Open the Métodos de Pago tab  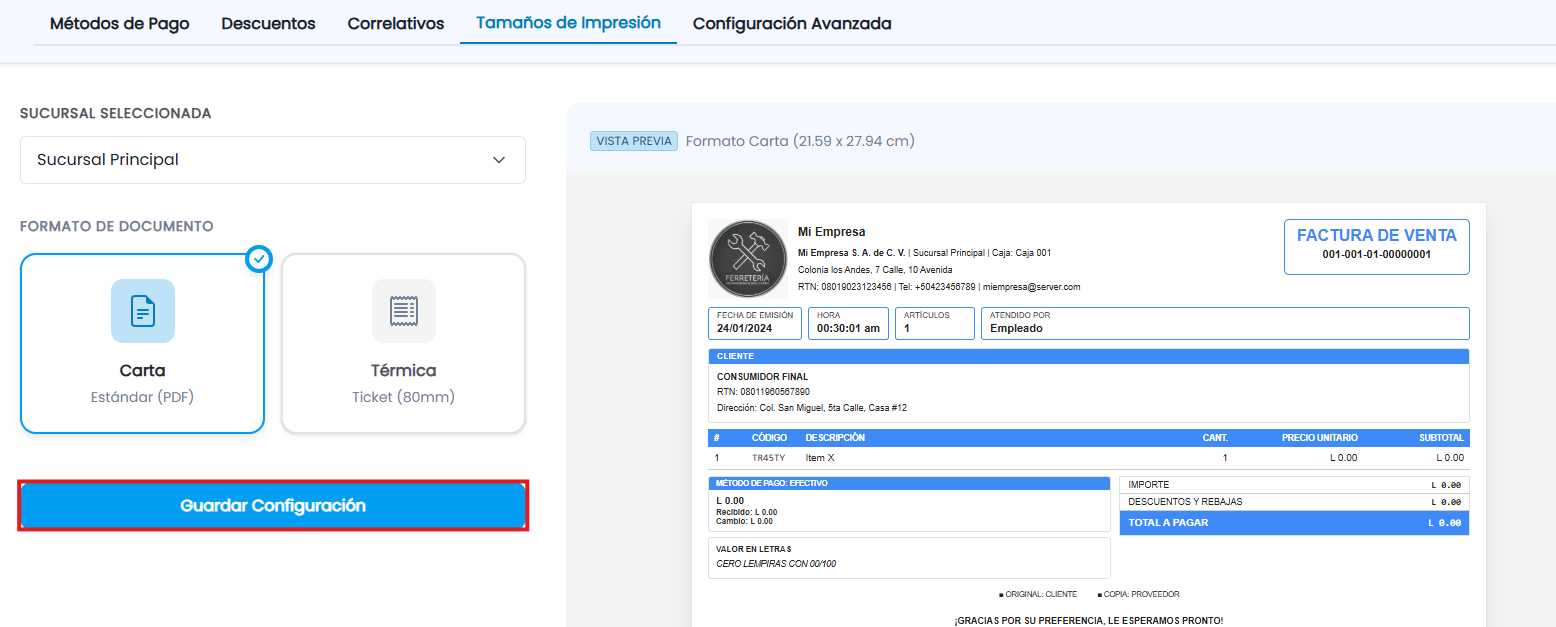(119, 23)
